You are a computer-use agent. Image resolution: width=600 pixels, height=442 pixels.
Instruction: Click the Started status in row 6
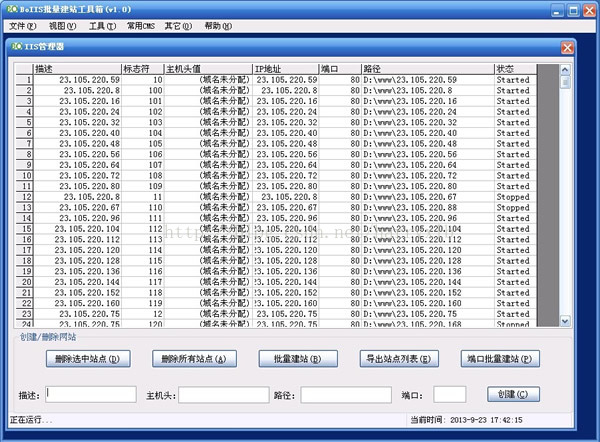515,133
